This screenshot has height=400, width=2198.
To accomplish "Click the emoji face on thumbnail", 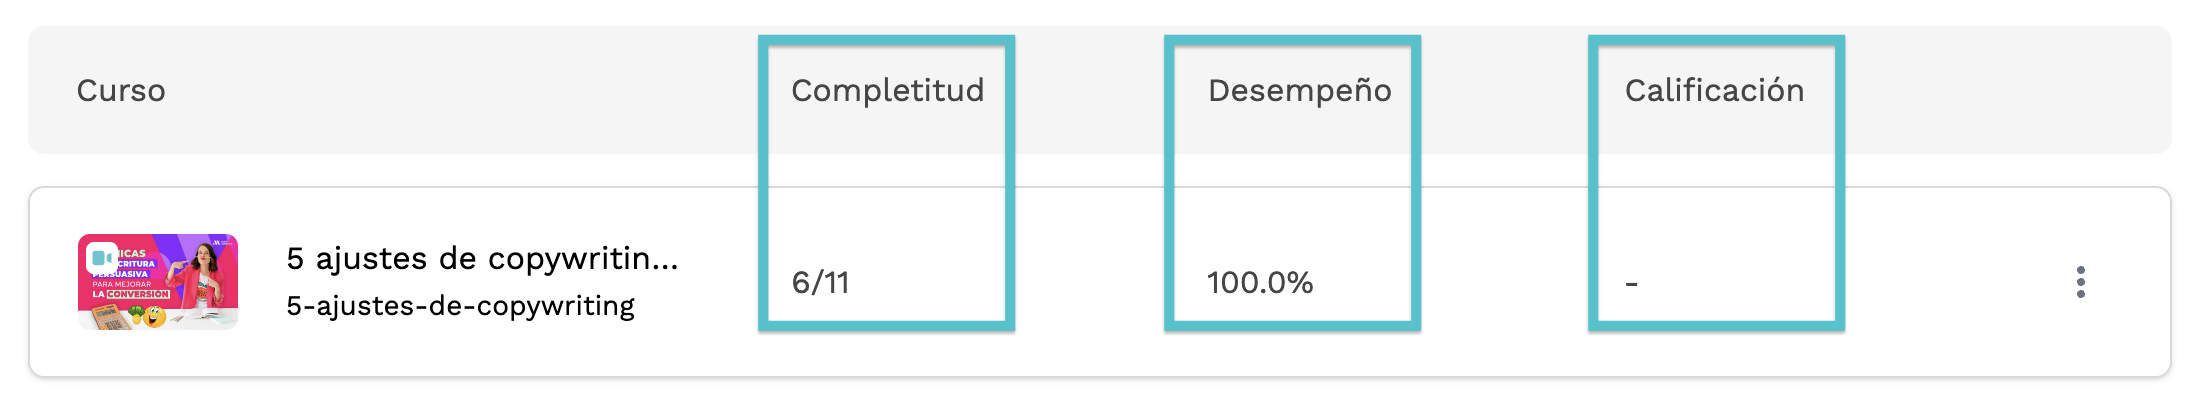I will pos(155,318).
